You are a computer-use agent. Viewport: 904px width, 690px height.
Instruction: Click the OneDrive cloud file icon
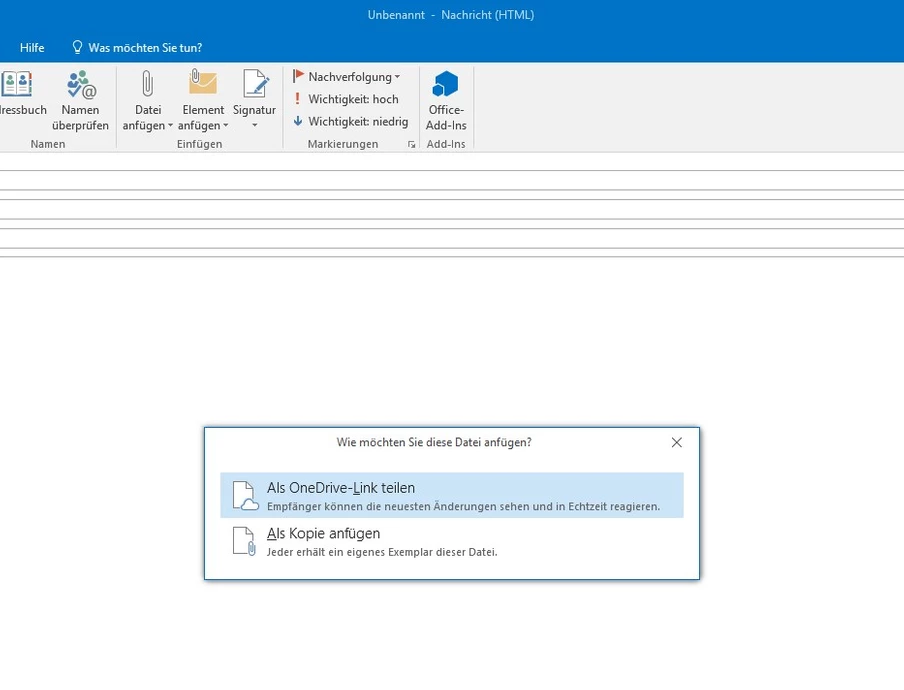click(x=245, y=496)
